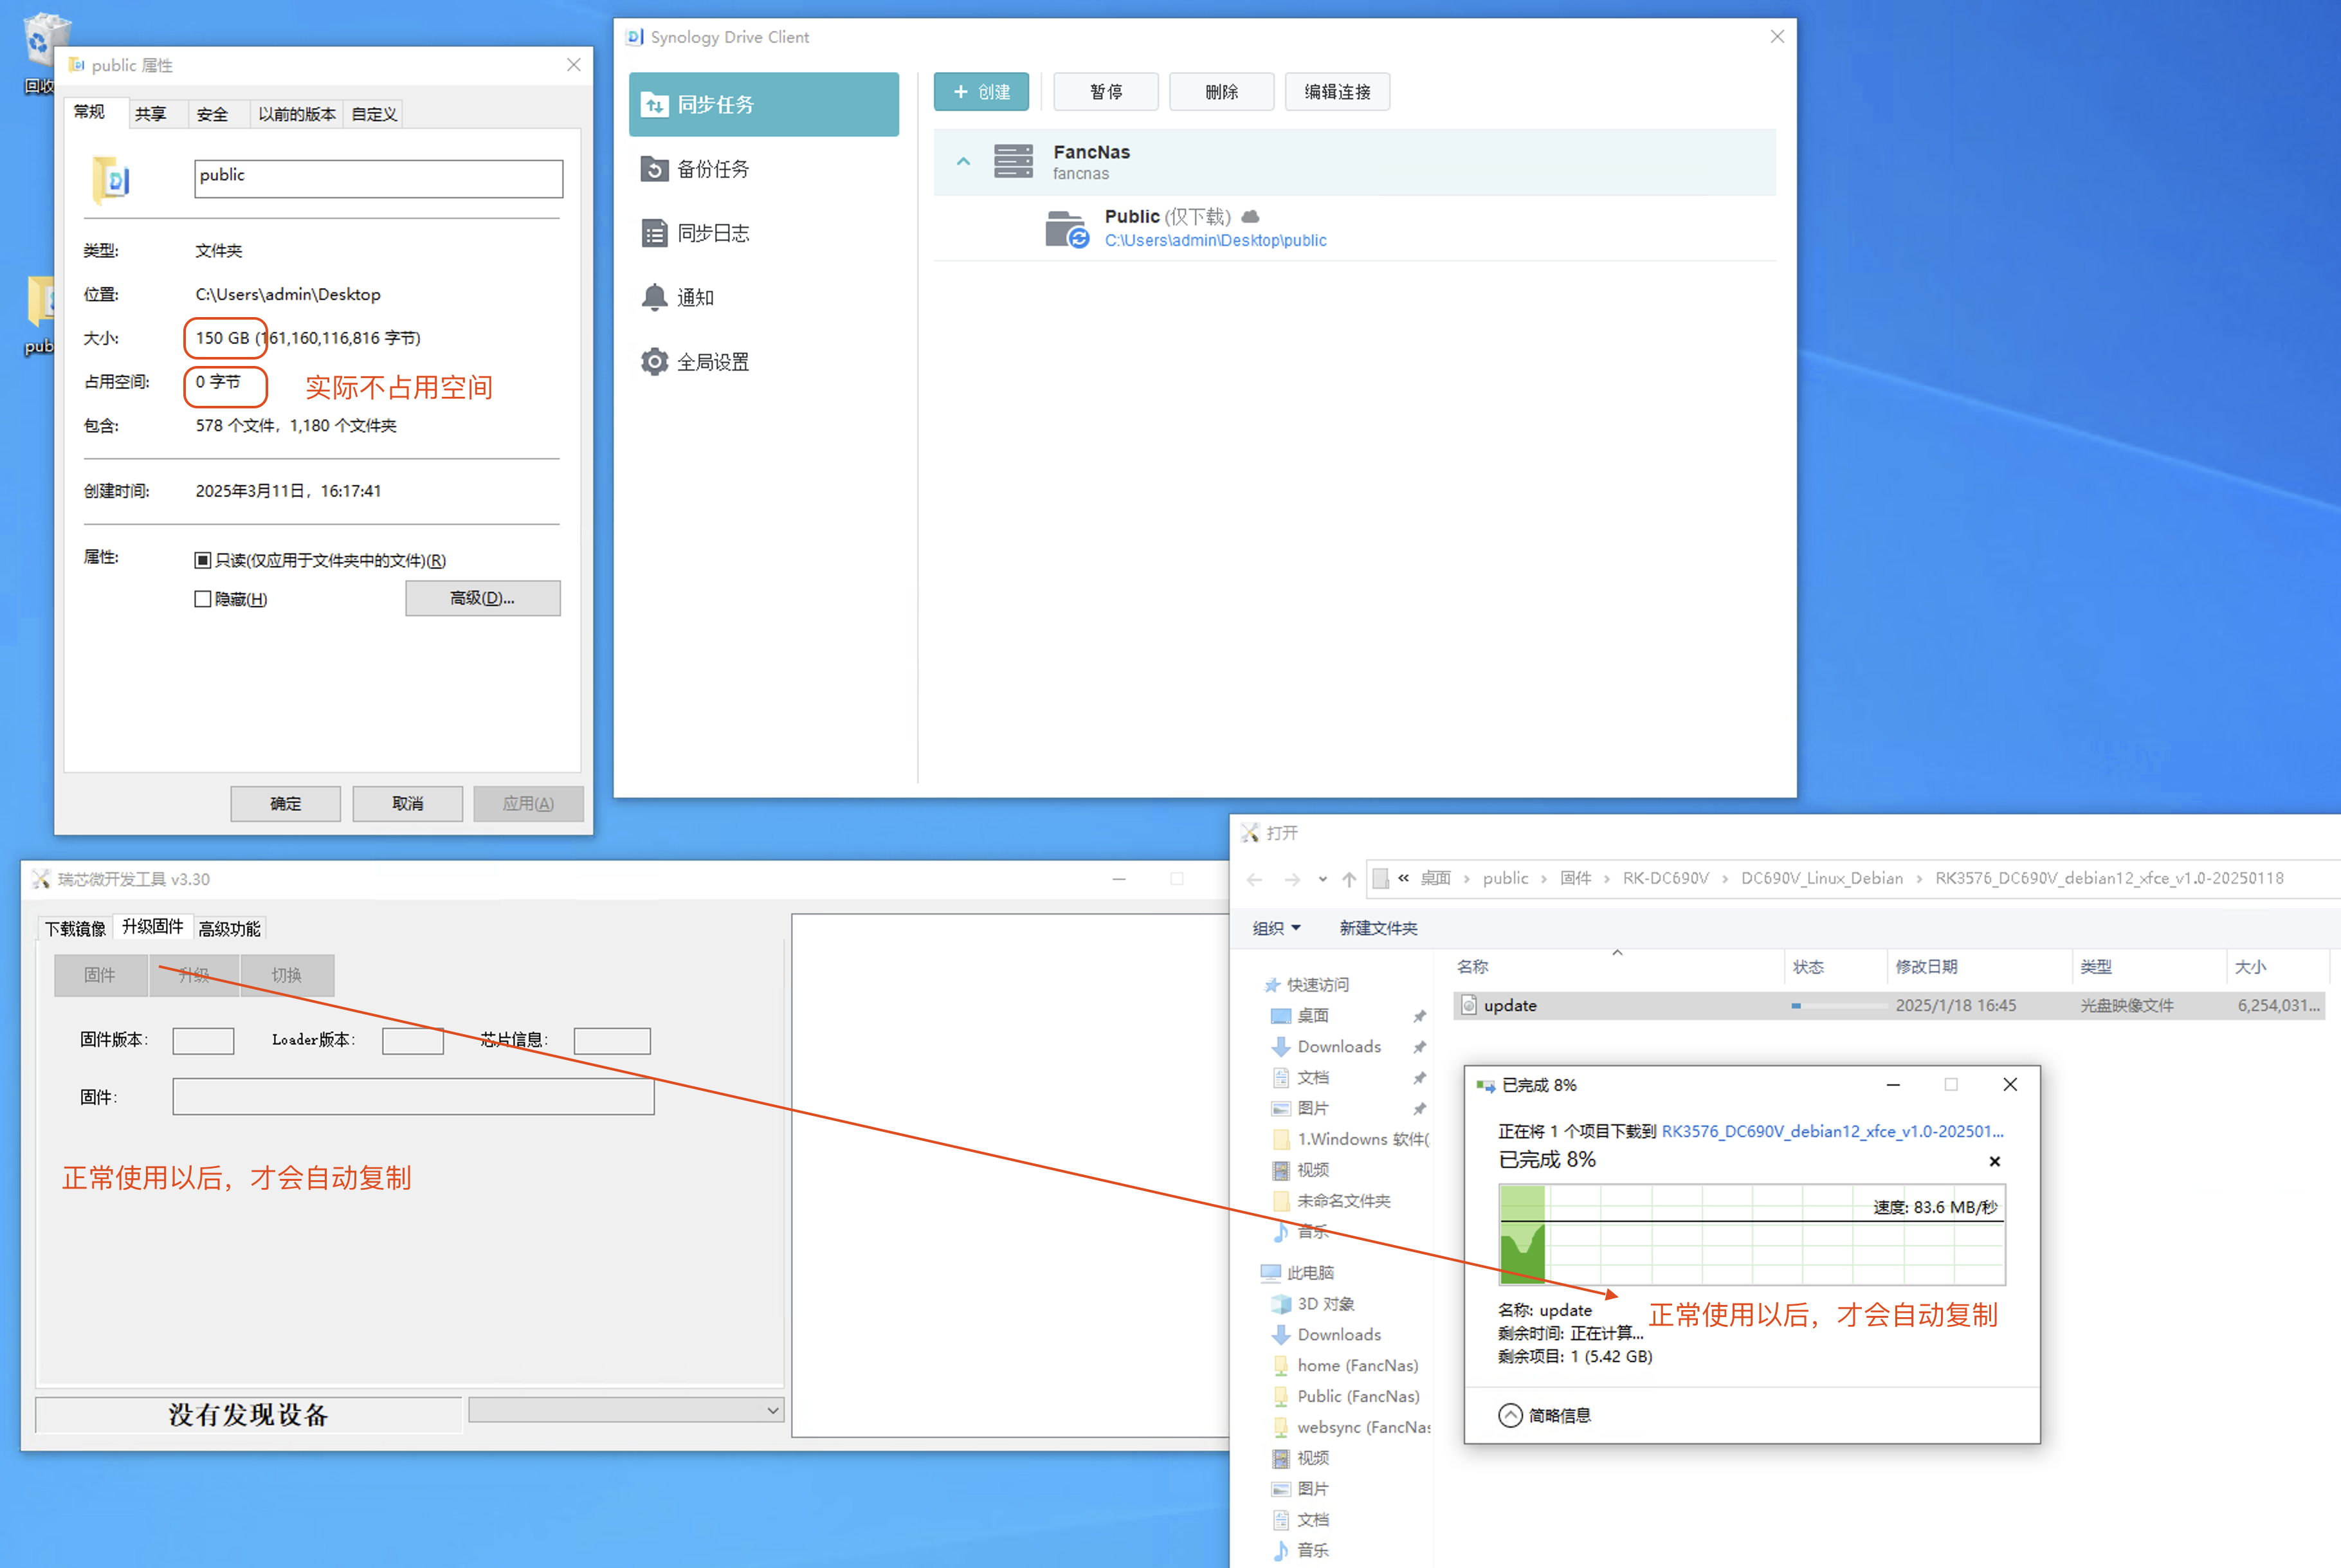Go back in the Open file dialog
2341x1568 pixels.
click(1255, 879)
